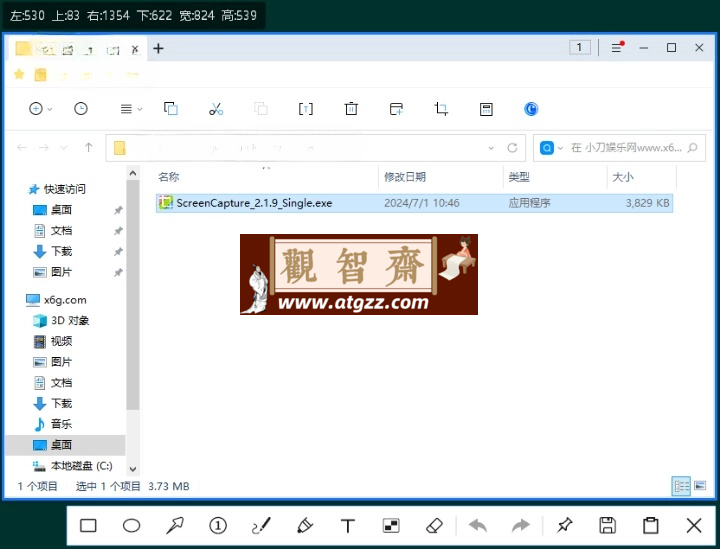Expand the address bar history dropdown
The image size is (720, 549).
(491, 148)
